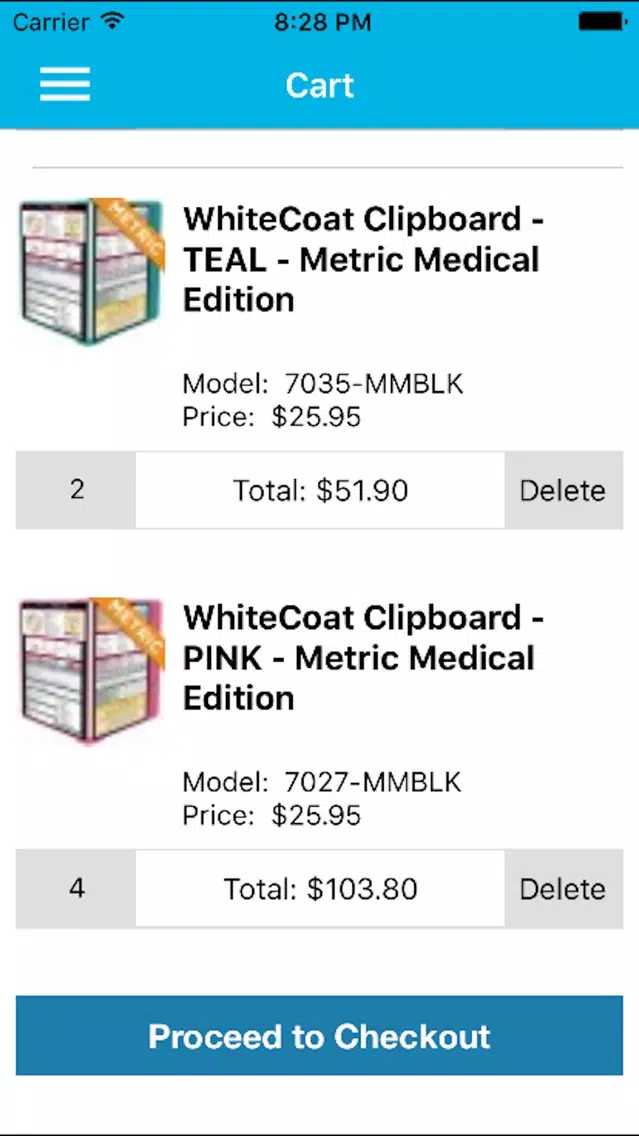Tap the Cart header title

click(x=319, y=85)
